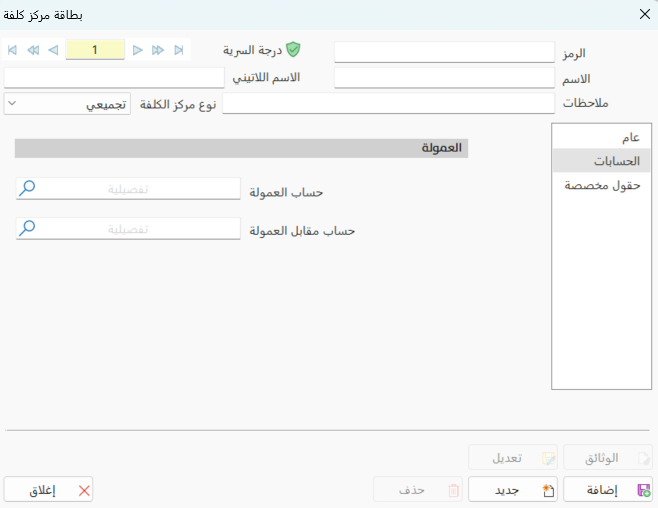Image resolution: width=658 pixels, height=508 pixels.
Task: Click the single right arrow record icon
Action: click(137, 49)
